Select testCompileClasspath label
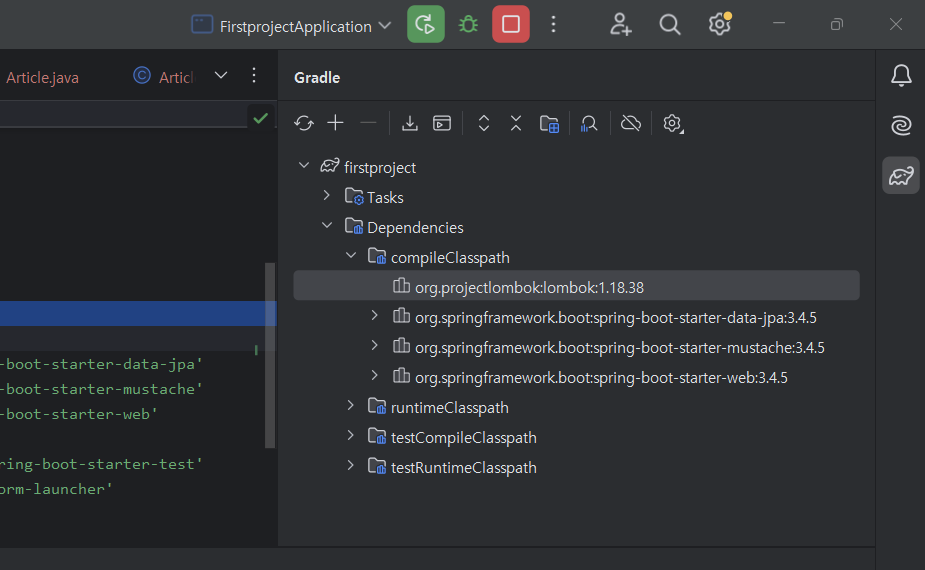 tap(464, 438)
